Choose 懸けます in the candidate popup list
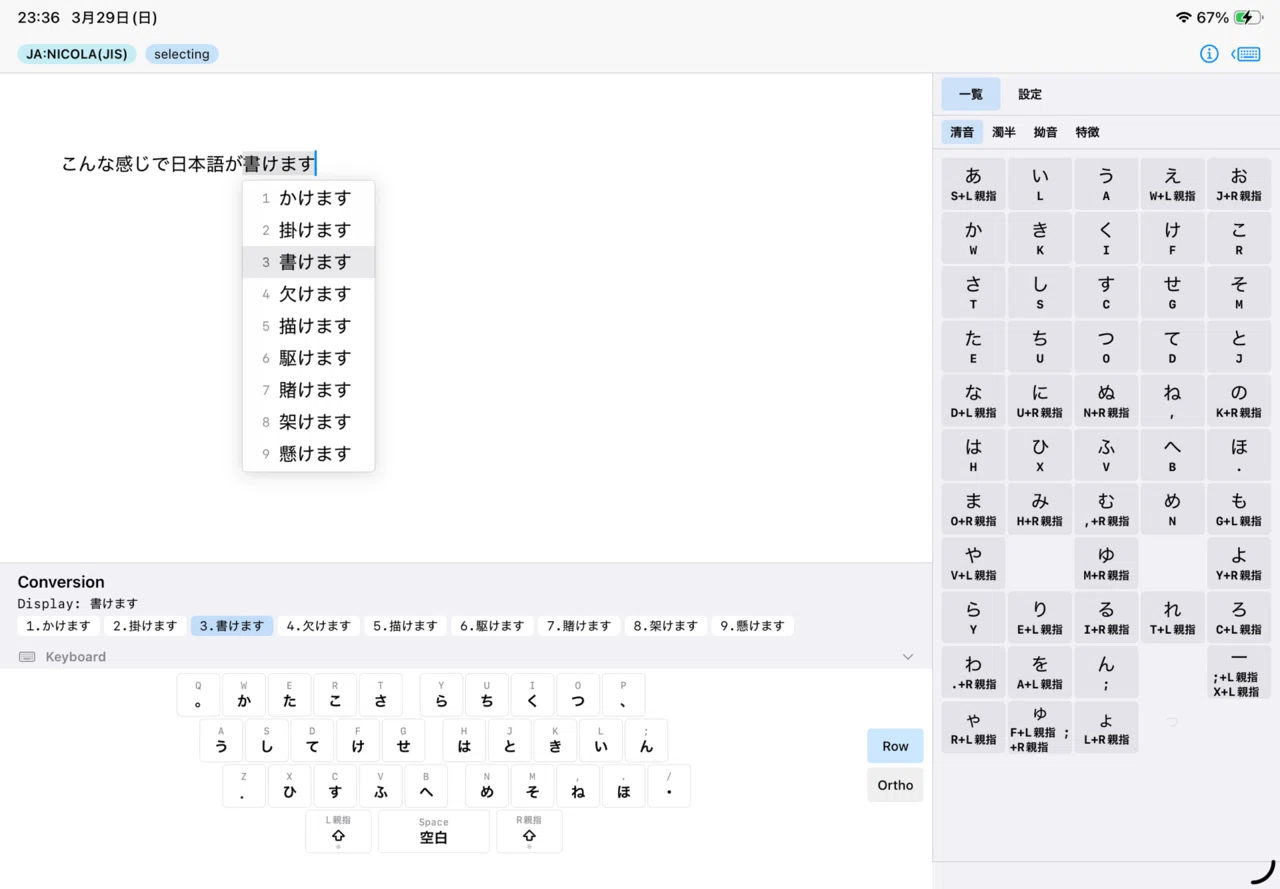Image resolution: width=1280 pixels, height=889 pixels. coord(309,454)
